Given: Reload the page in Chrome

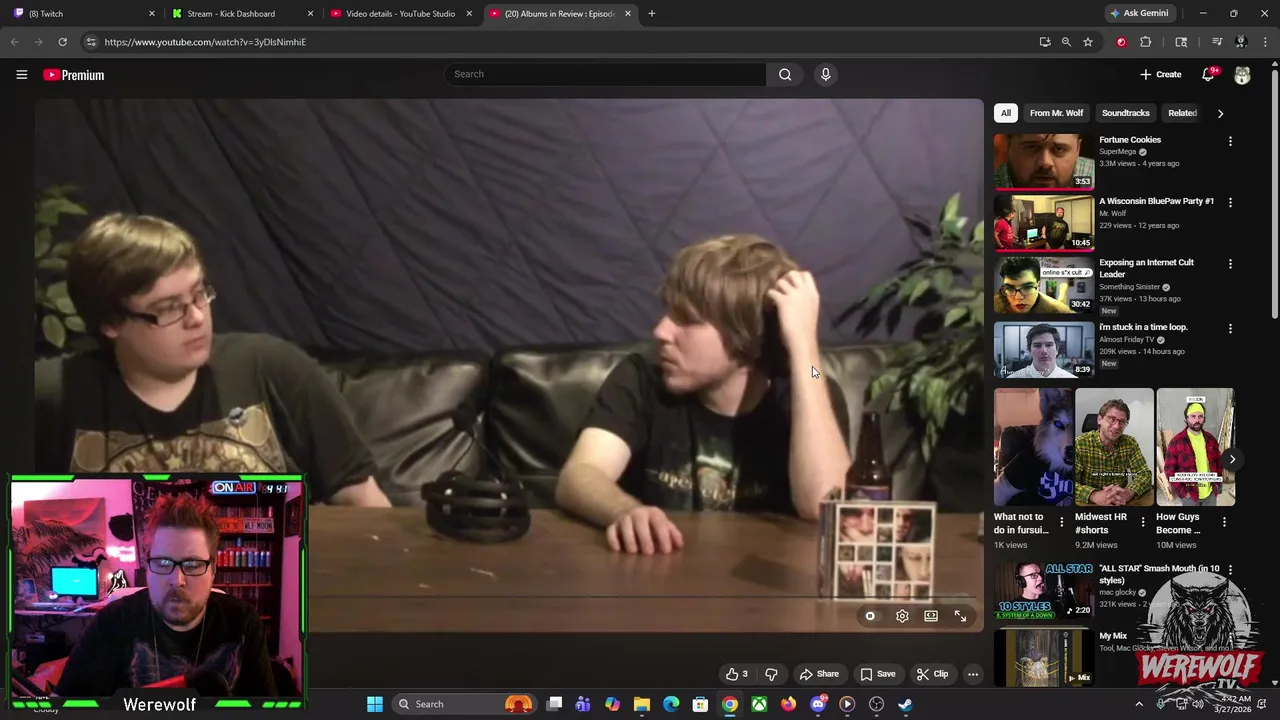Looking at the screenshot, I should pyautogui.click(x=62, y=42).
